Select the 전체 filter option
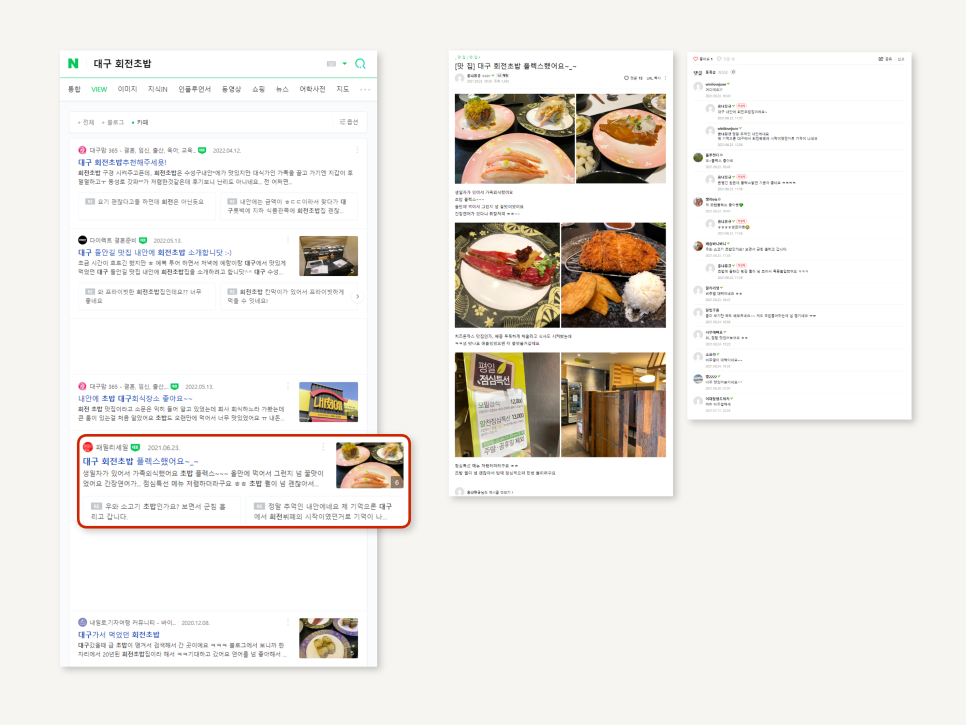 (86, 122)
